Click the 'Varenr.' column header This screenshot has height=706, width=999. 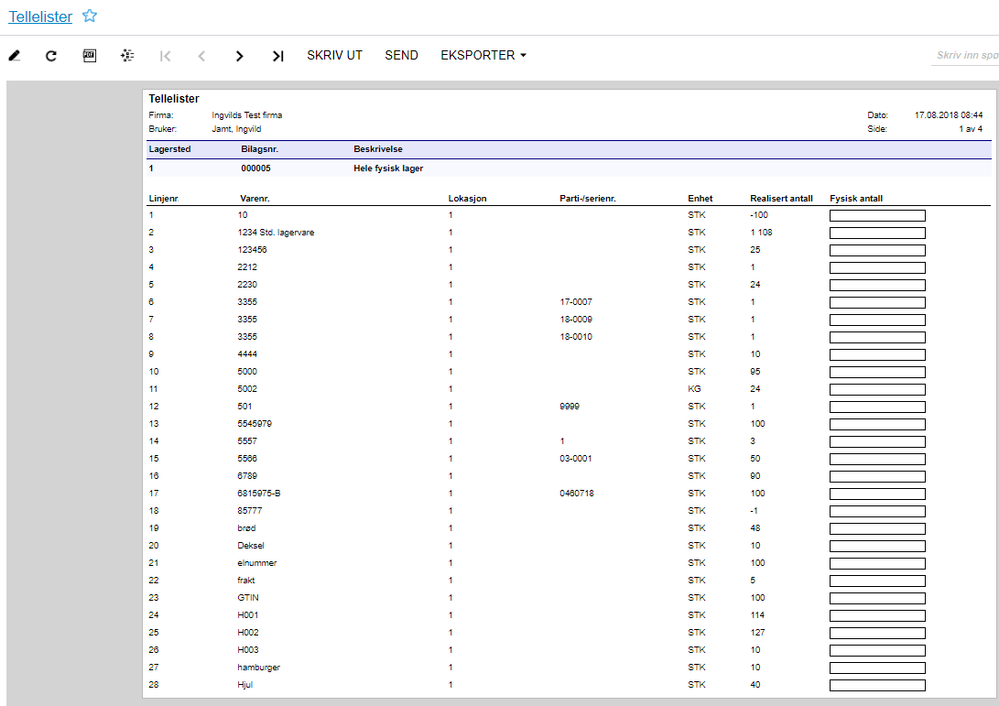coord(255,198)
